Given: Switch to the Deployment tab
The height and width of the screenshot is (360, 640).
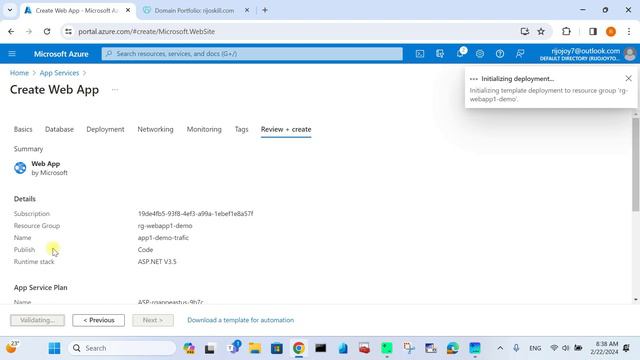Looking at the screenshot, I should [x=105, y=129].
